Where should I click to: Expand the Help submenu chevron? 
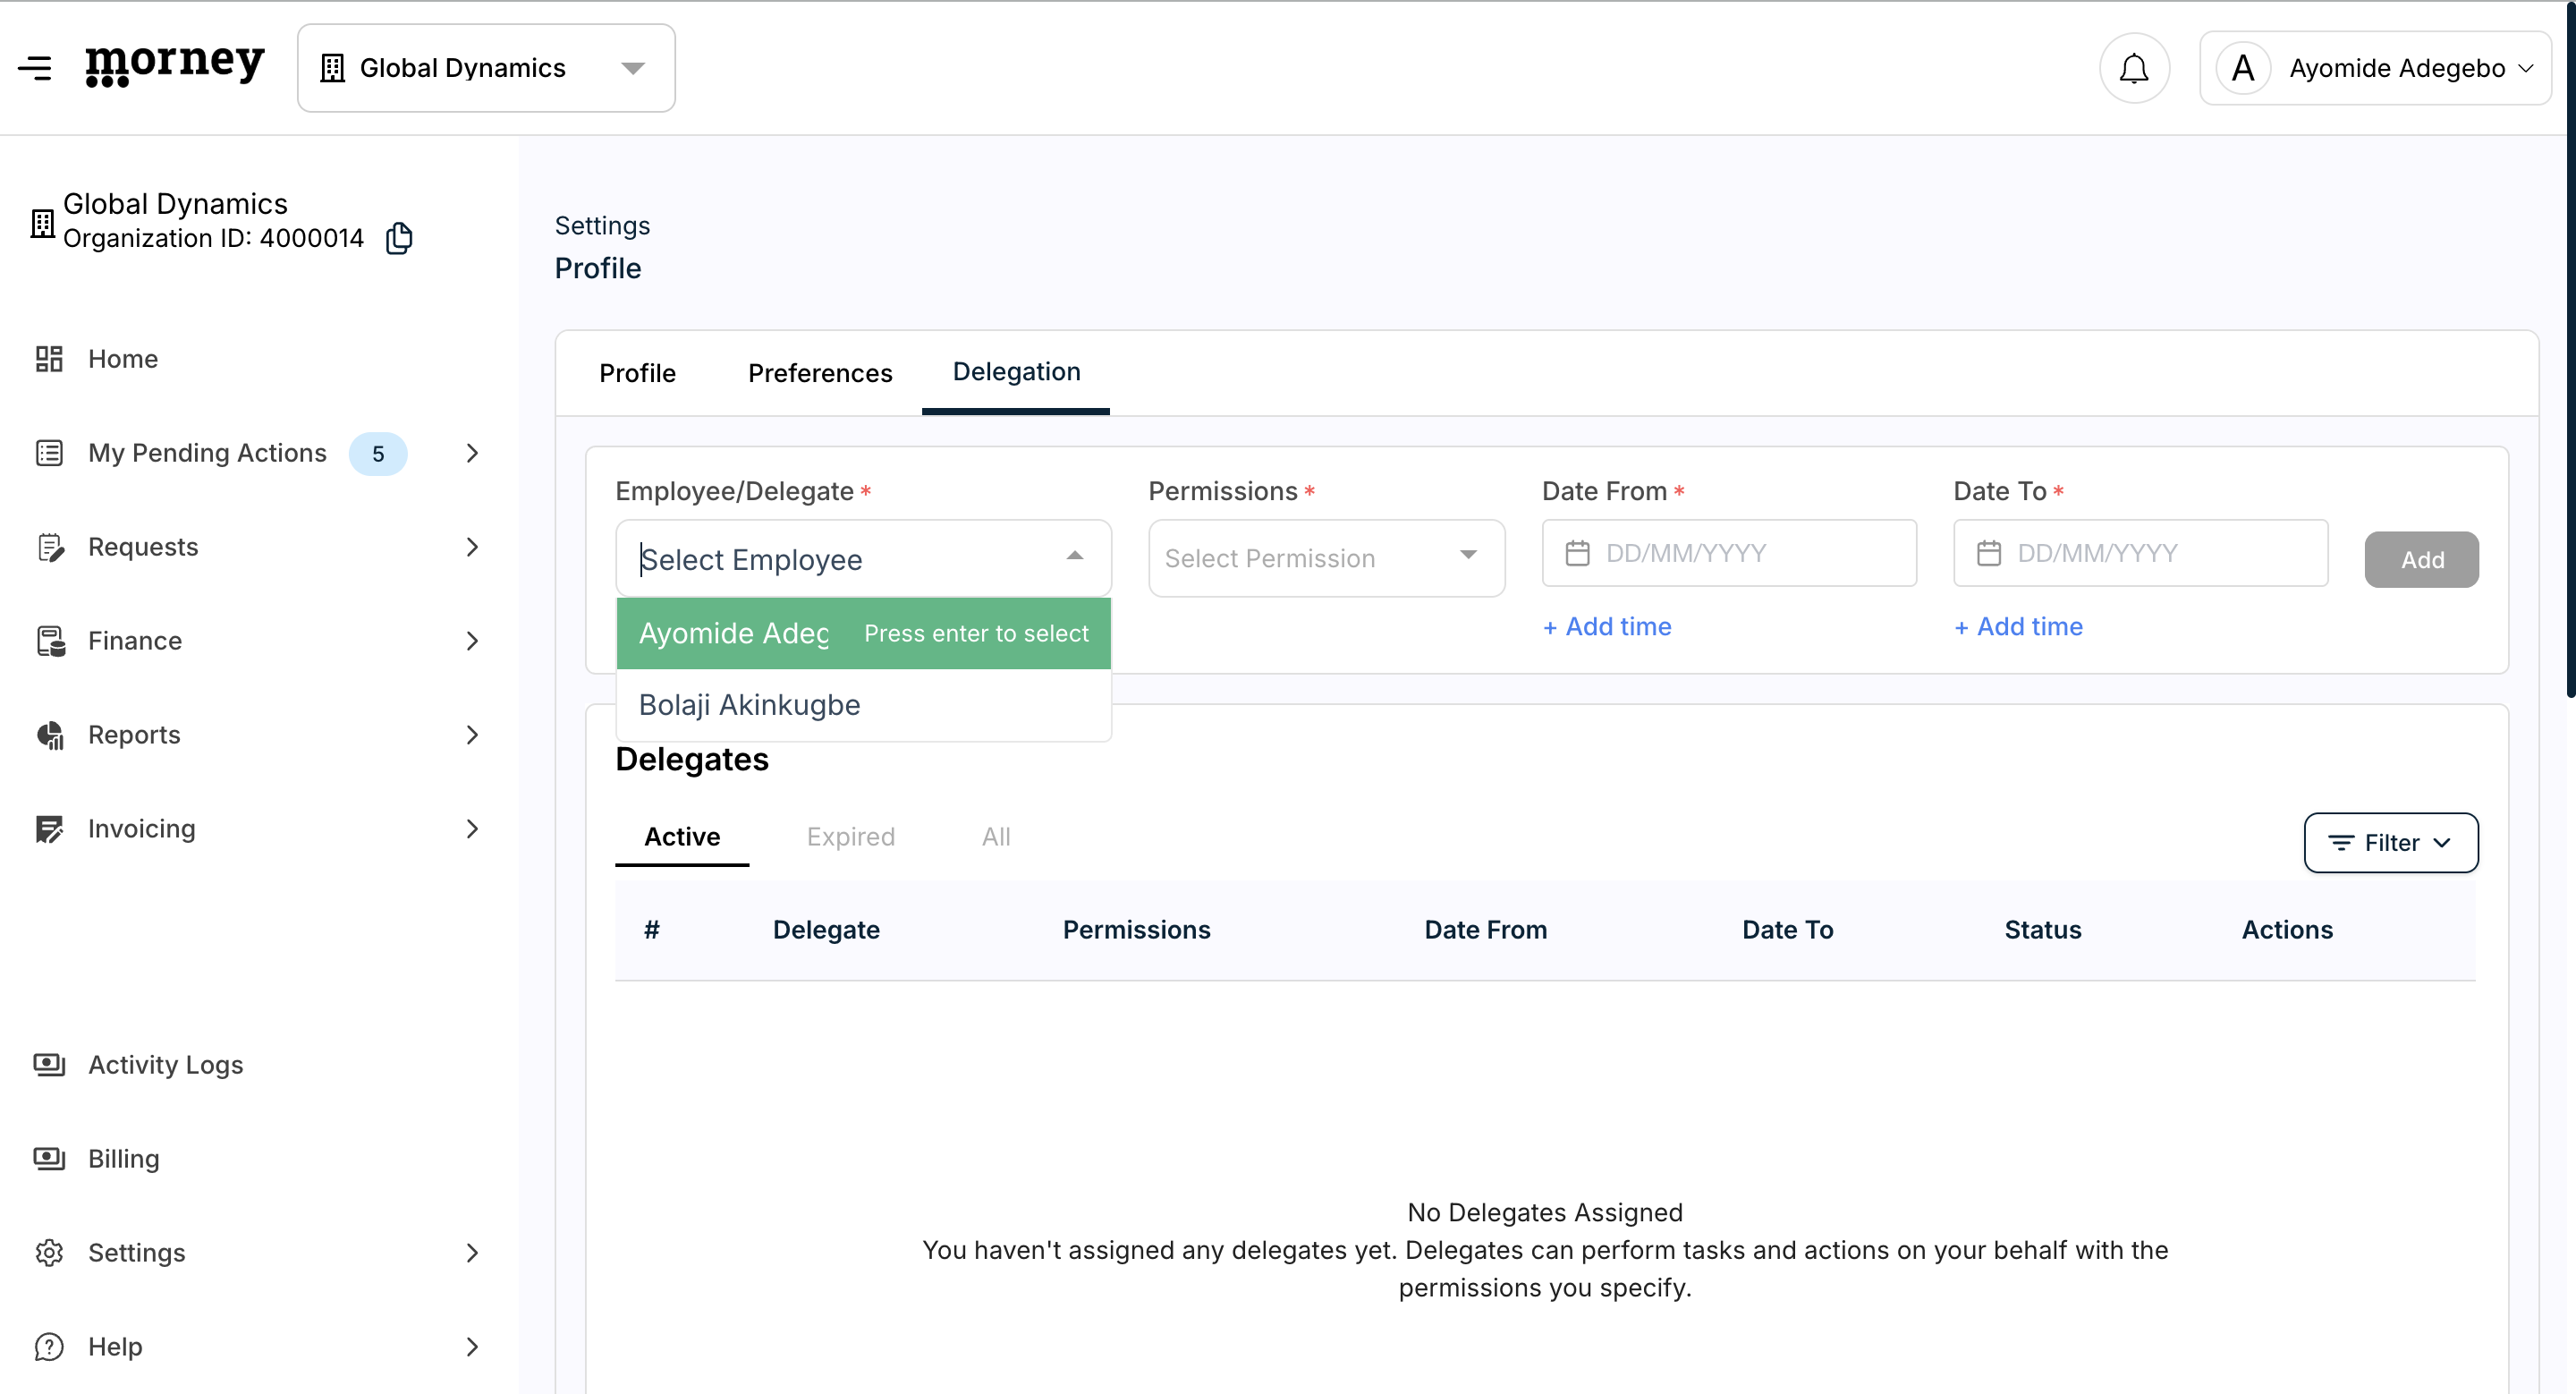point(473,1347)
